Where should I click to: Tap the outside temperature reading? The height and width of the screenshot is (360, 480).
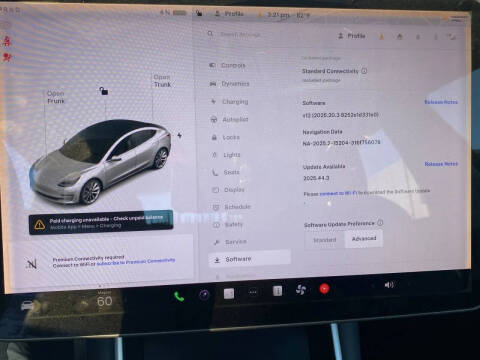point(303,15)
